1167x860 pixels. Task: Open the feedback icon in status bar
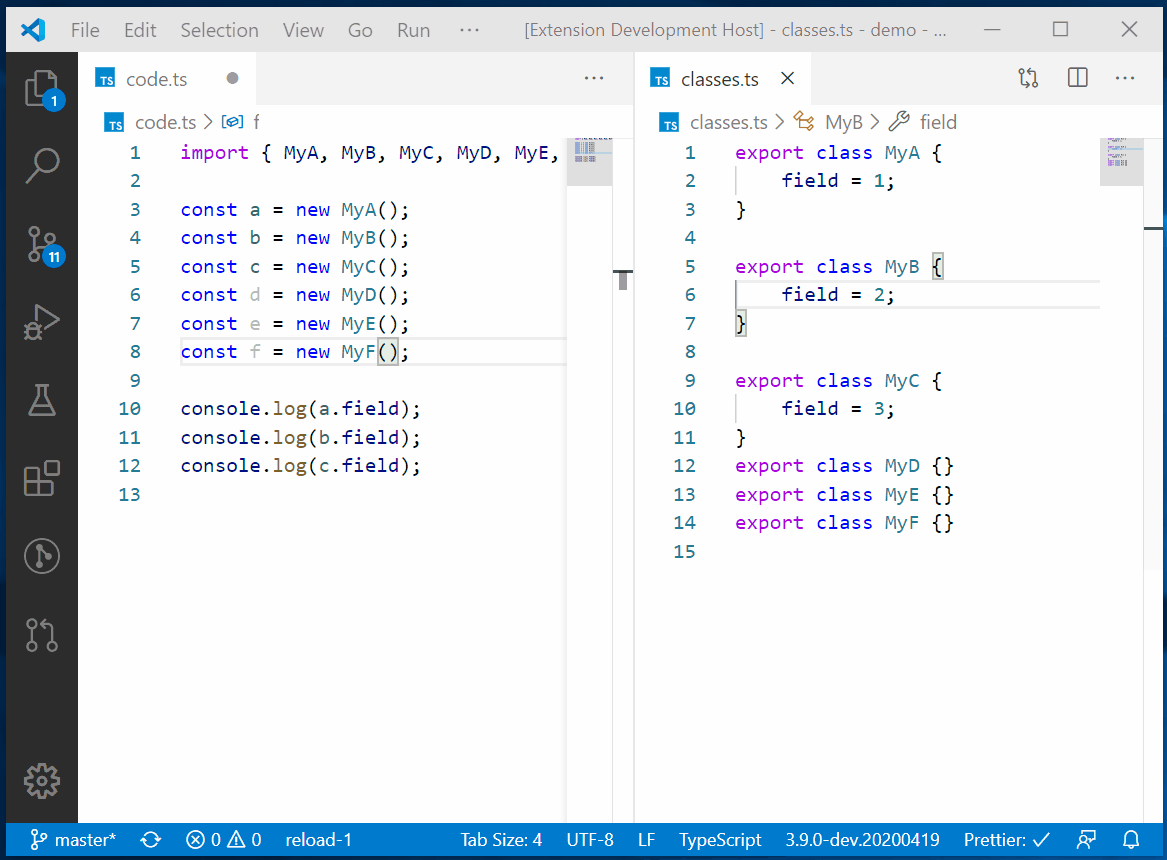coord(1087,840)
